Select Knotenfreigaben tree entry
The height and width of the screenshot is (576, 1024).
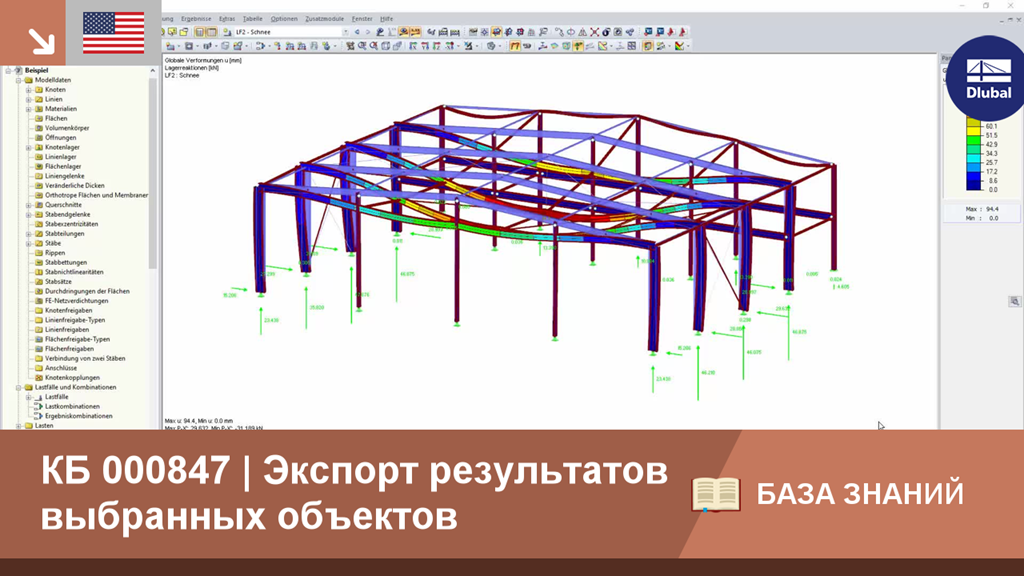click(69, 311)
